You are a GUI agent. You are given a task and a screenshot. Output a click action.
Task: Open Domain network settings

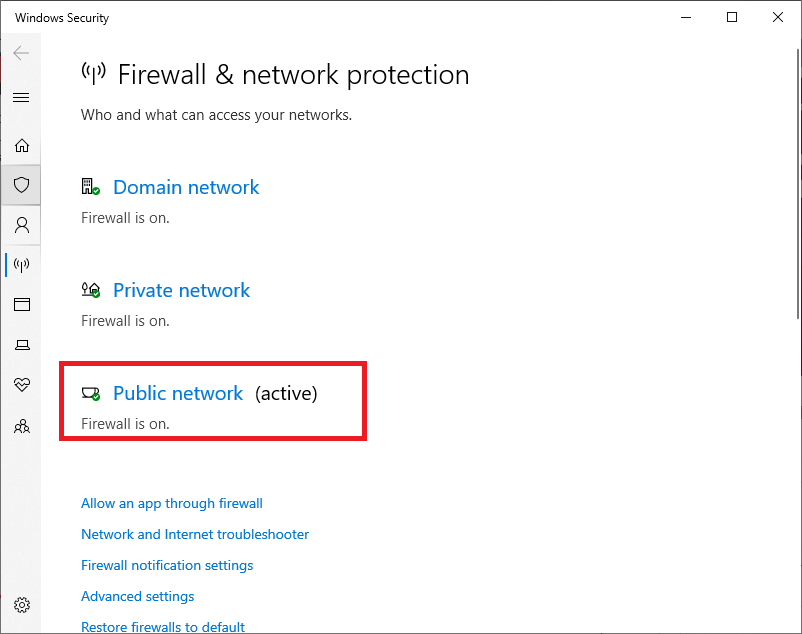coord(186,187)
